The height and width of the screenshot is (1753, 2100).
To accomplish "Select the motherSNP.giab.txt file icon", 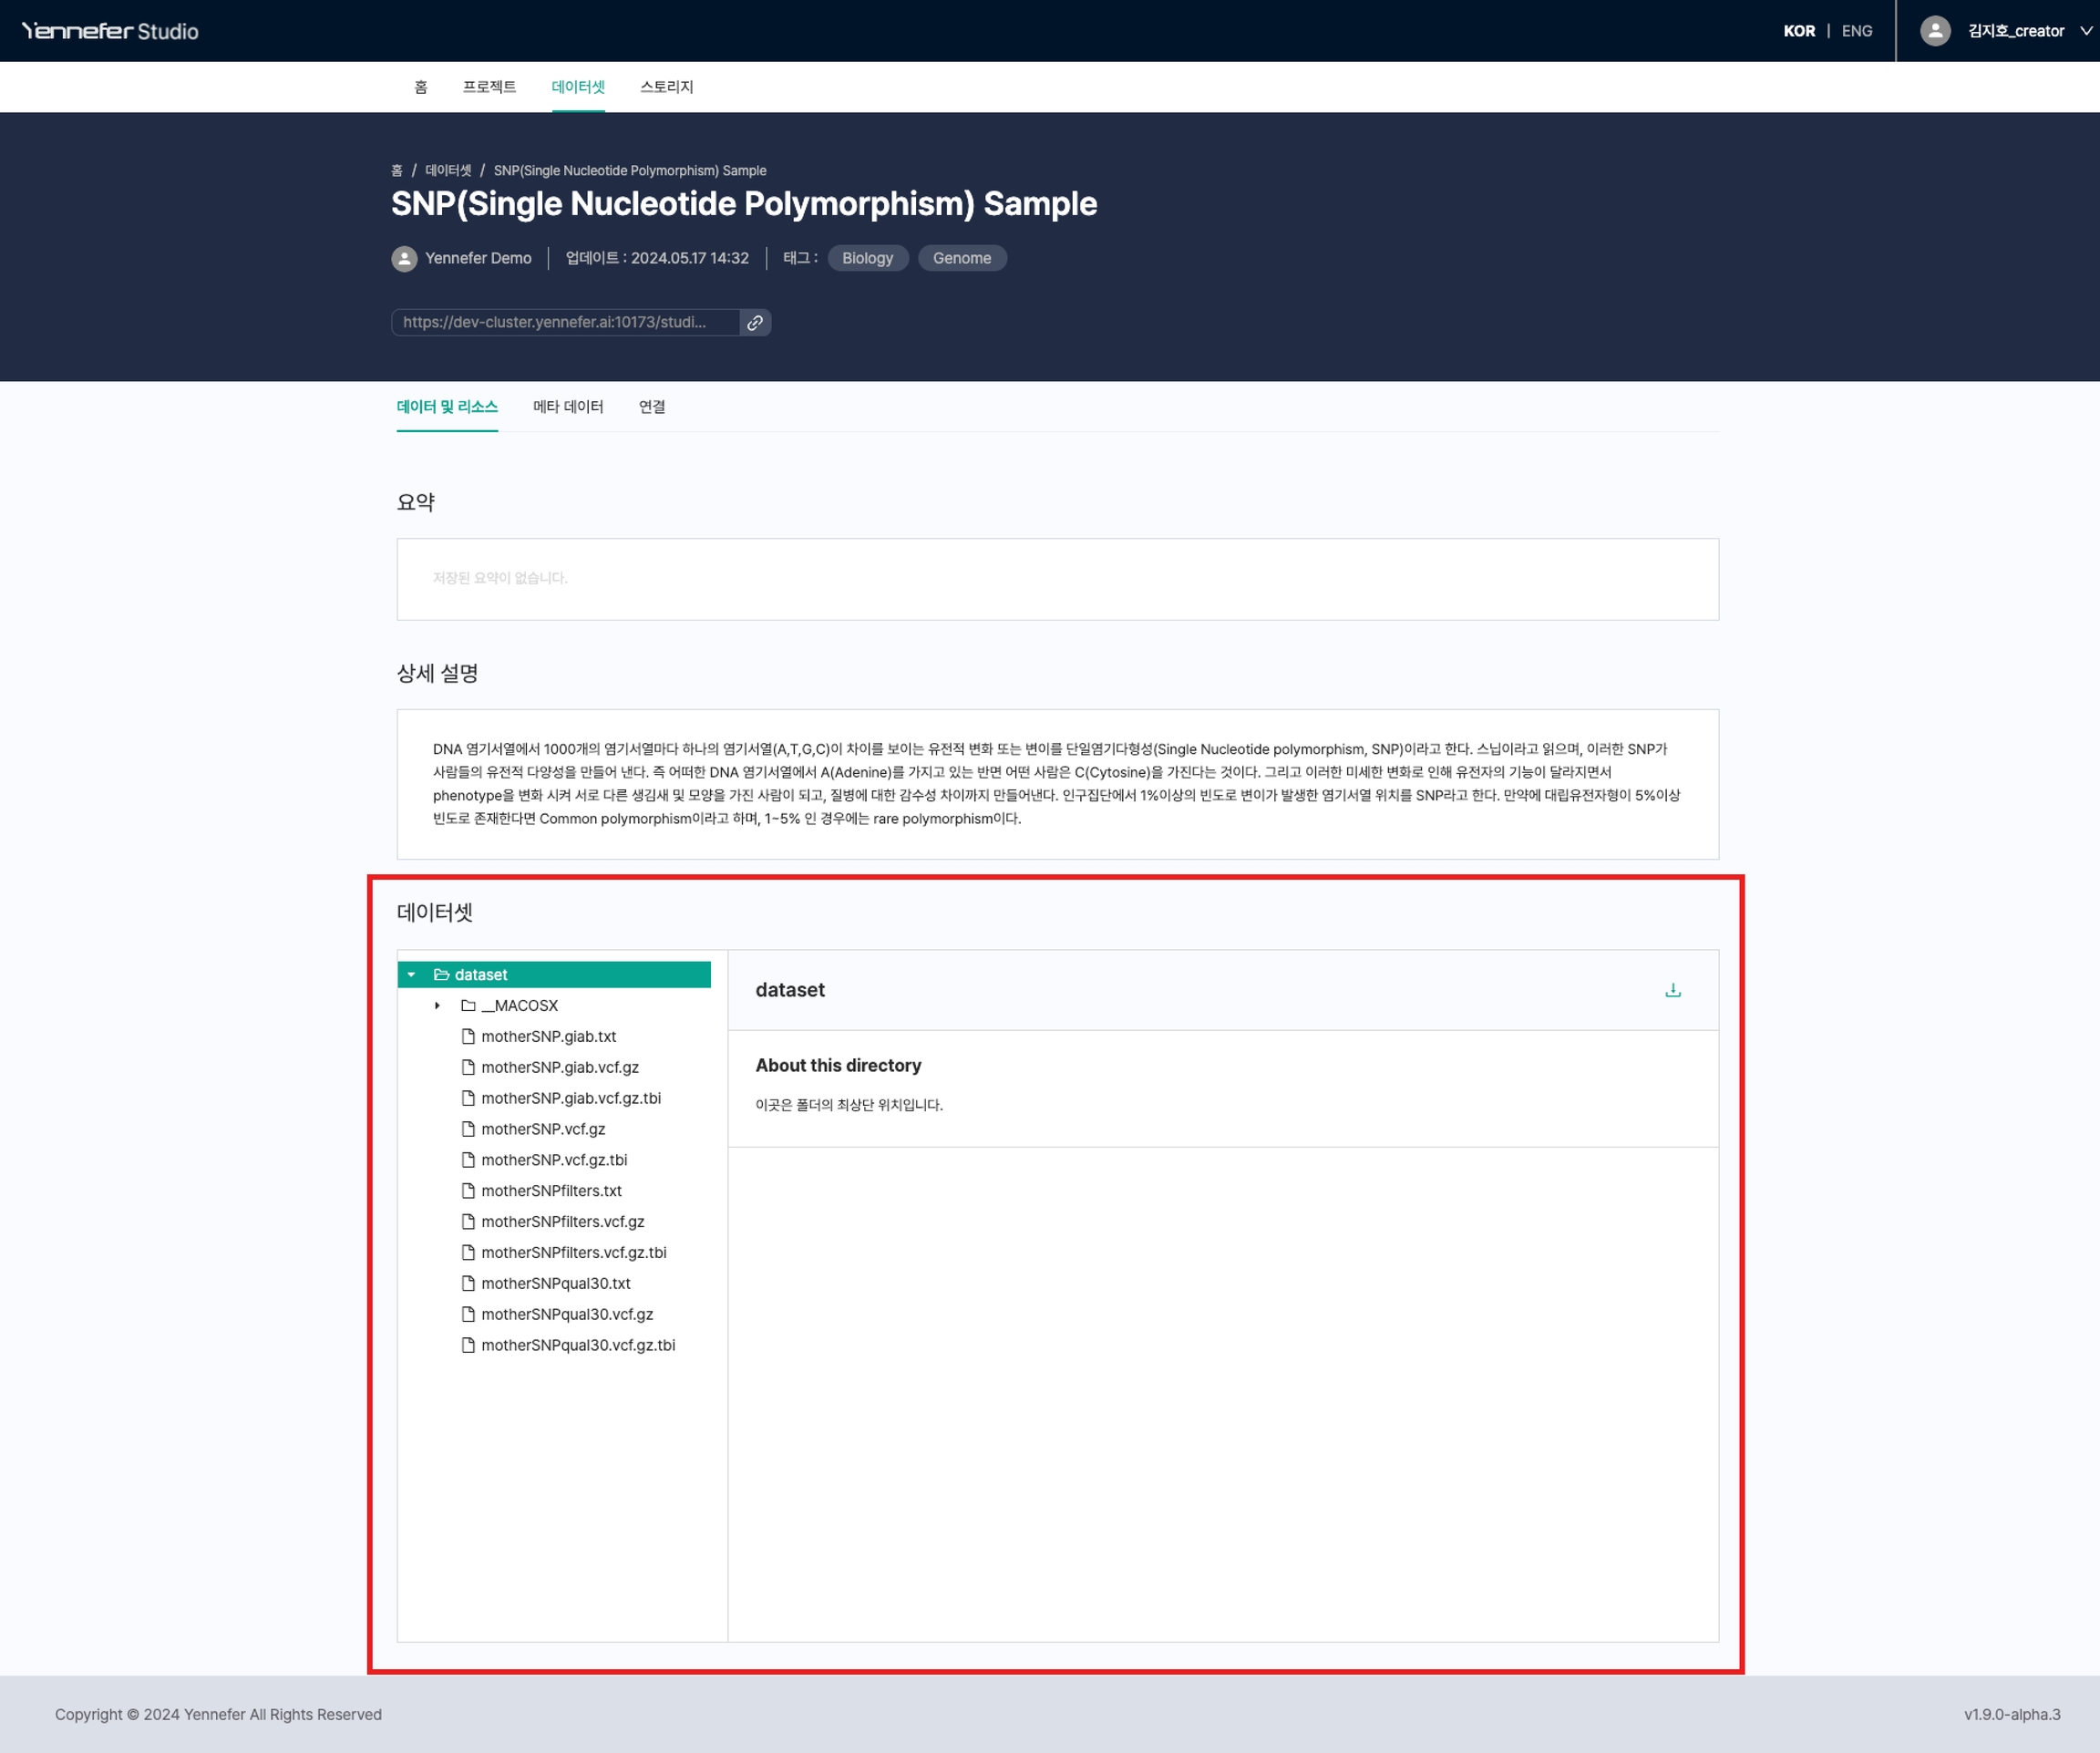I will pos(467,1036).
